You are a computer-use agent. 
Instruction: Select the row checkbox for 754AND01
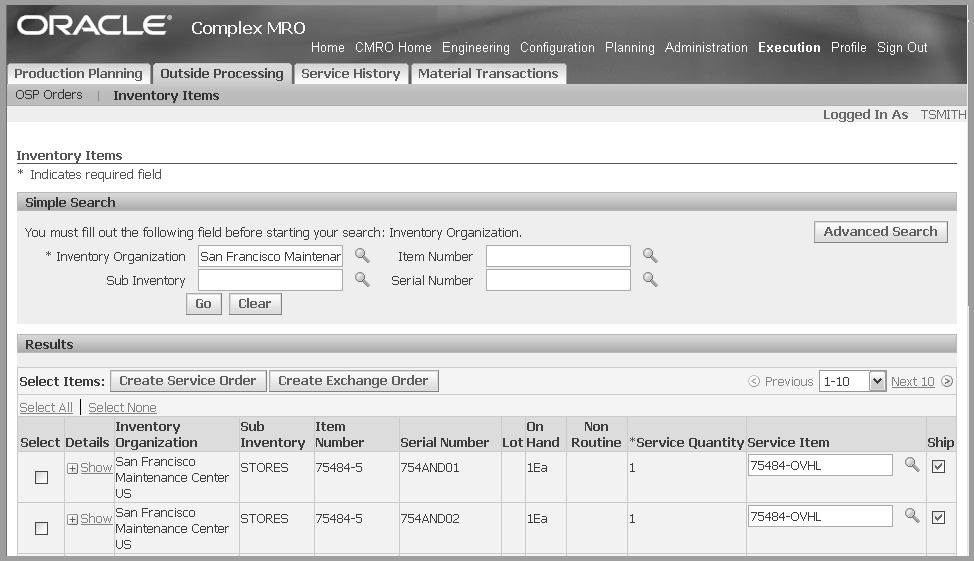[x=42, y=478]
